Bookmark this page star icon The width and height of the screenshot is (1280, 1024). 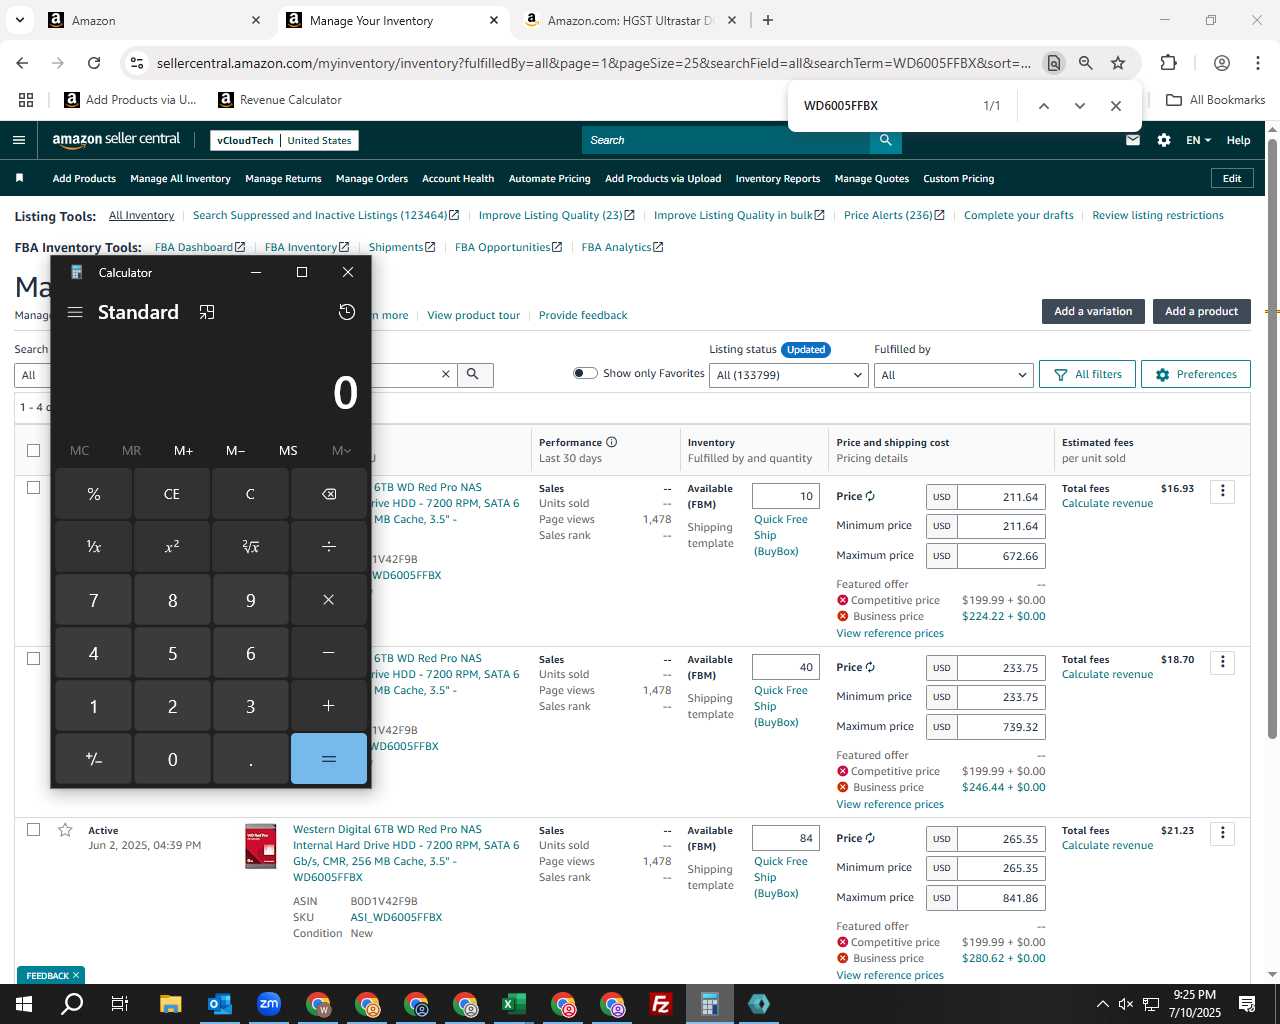click(1118, 63)
